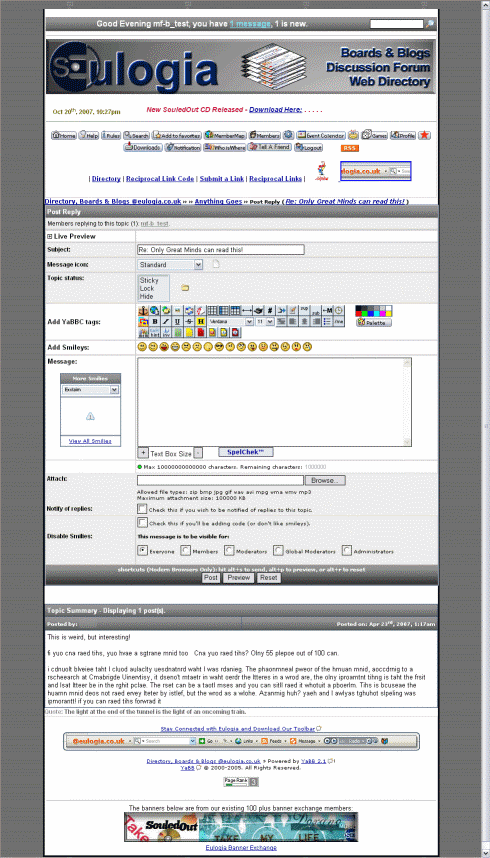Click into the Subject input field

click(x=221, y=250)
